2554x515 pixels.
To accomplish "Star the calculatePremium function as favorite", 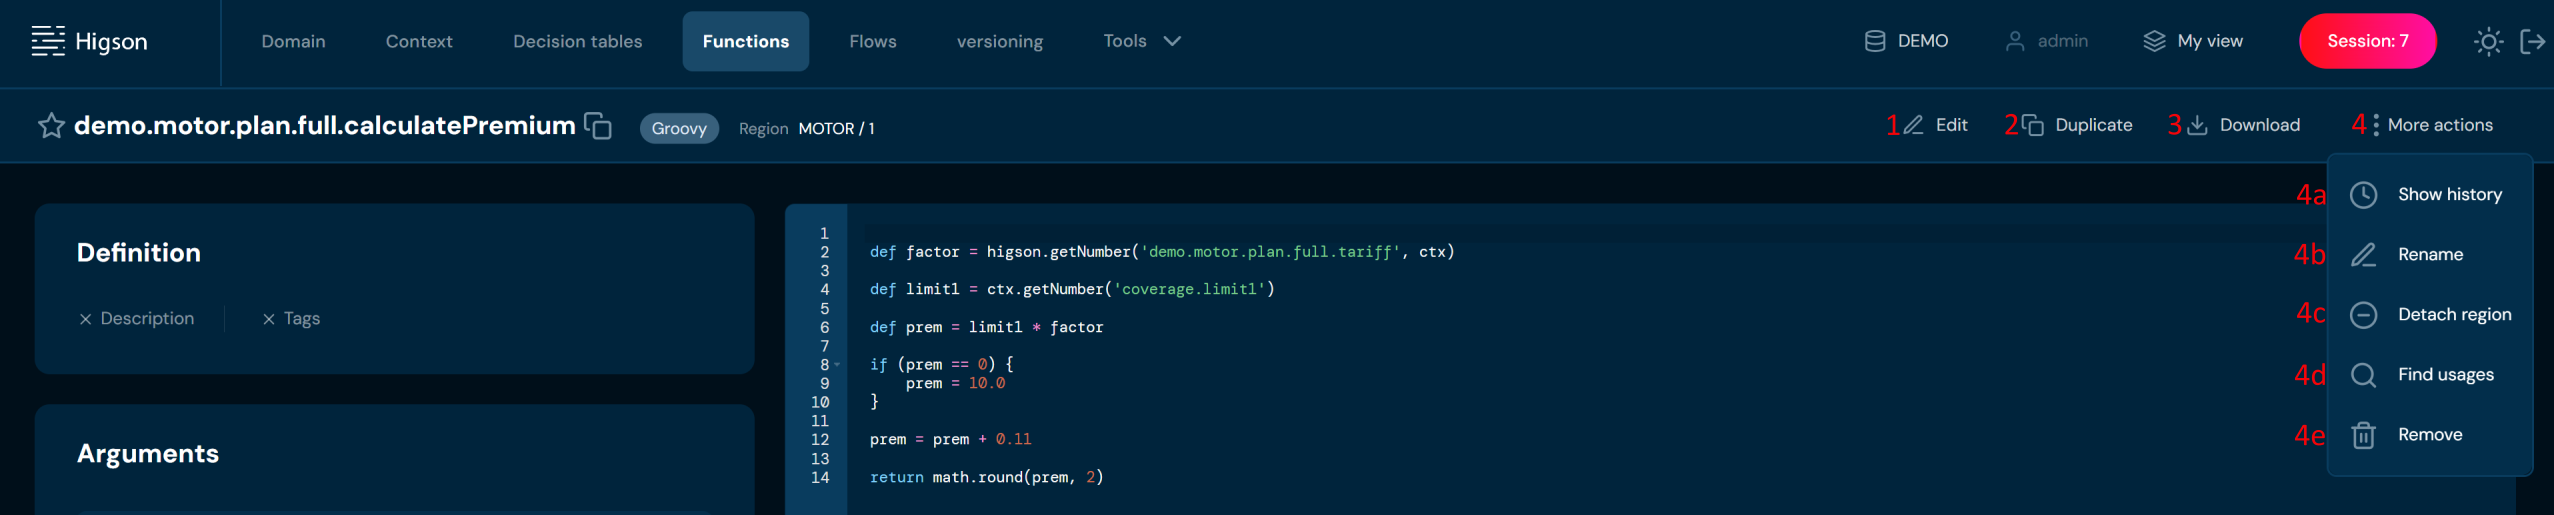I will pyautogui.click(x=51, y=126).
